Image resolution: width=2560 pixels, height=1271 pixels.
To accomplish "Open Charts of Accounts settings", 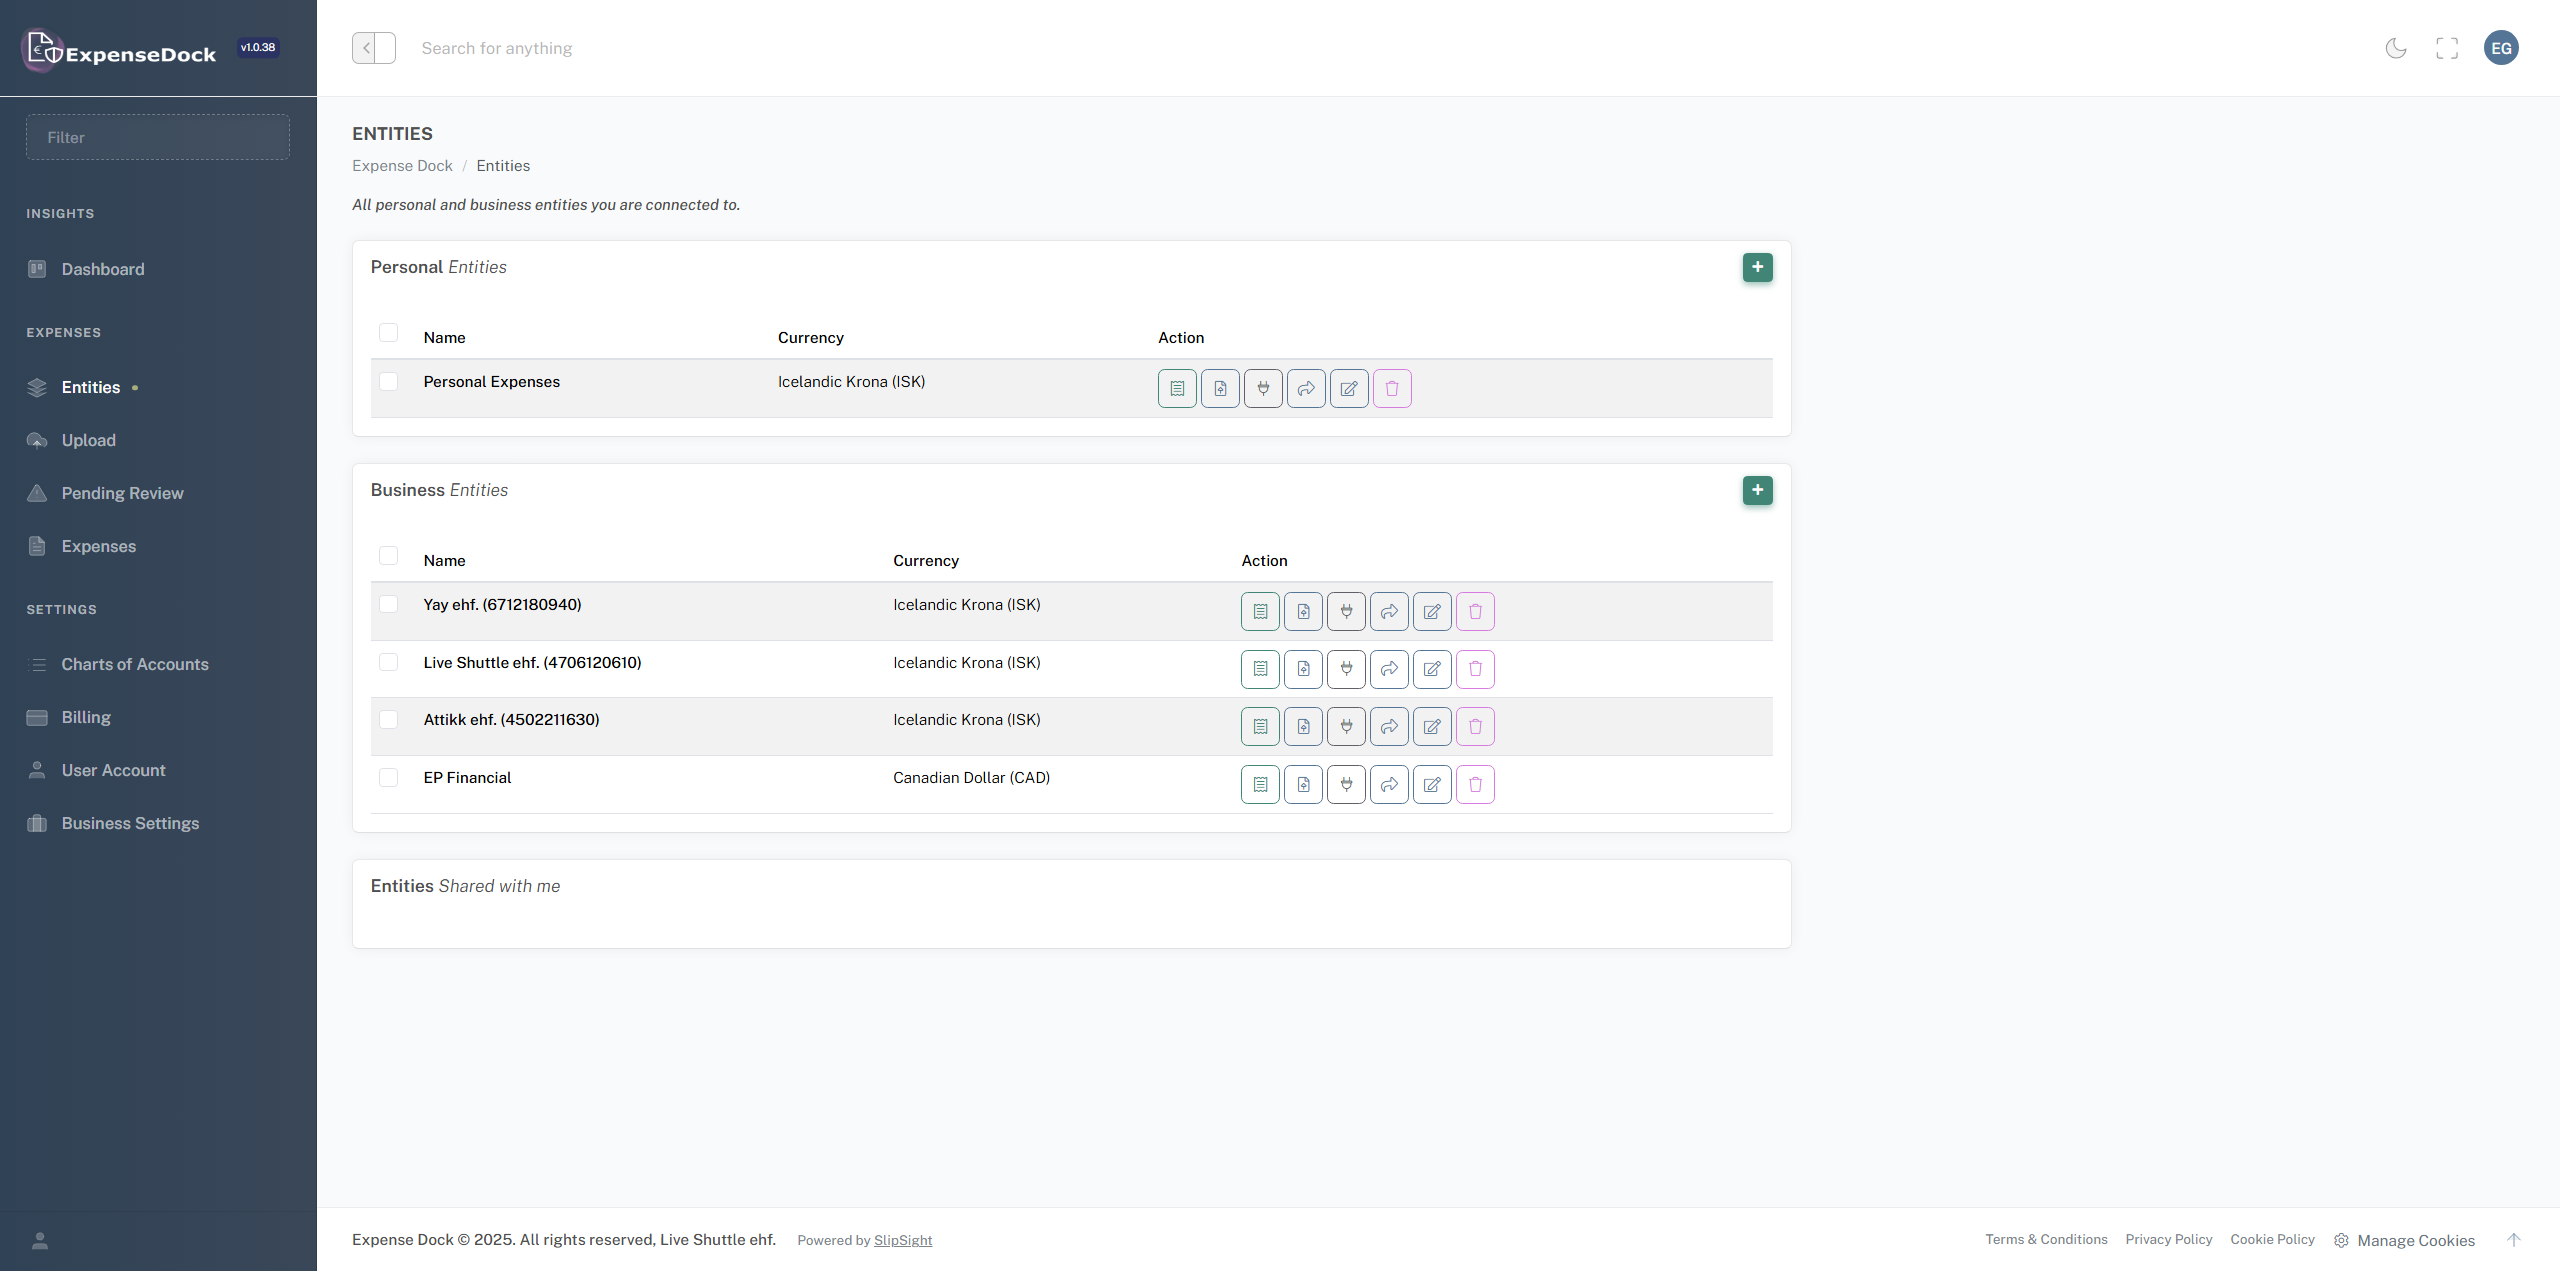I will point(134,663).
